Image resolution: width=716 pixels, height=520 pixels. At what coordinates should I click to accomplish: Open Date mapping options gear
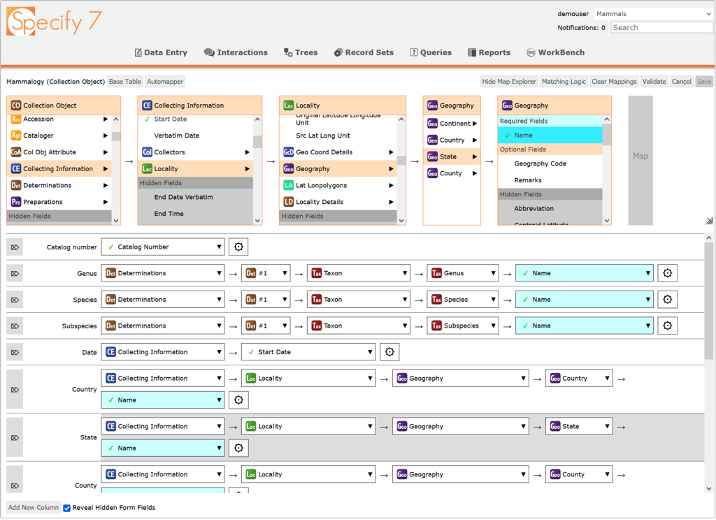(x=389, y=352)
